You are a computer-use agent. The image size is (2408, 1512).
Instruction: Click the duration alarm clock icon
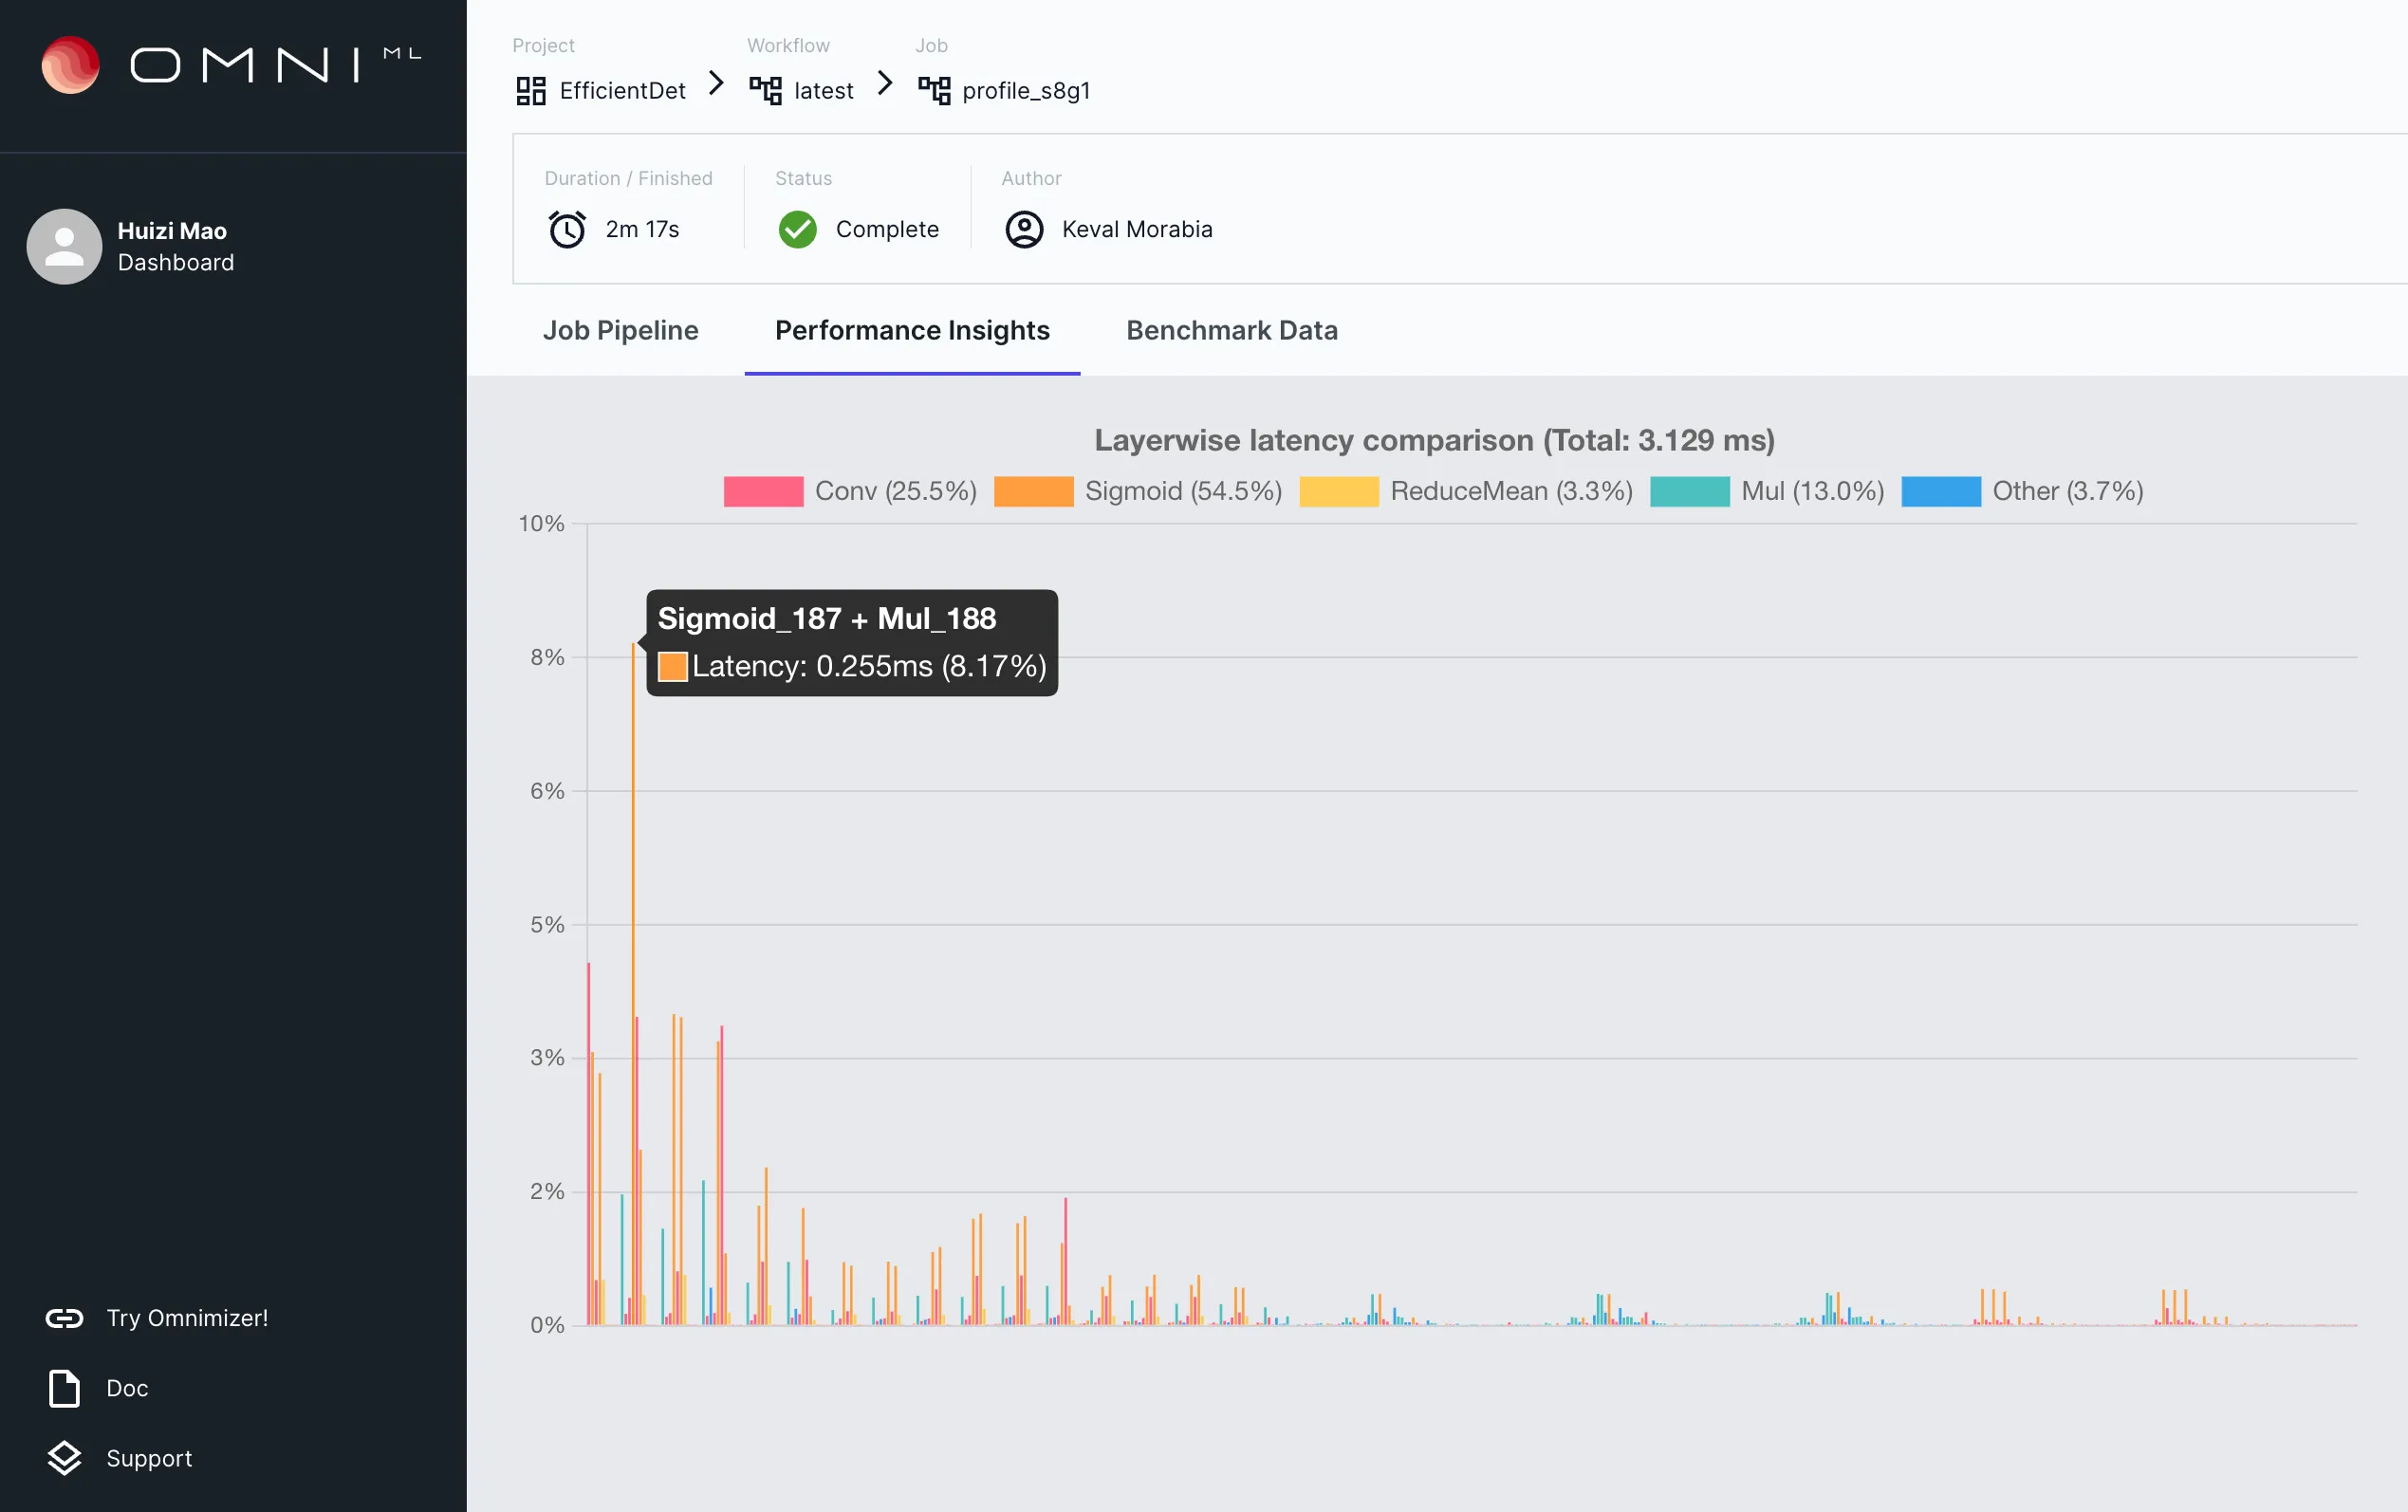point(568,229)
